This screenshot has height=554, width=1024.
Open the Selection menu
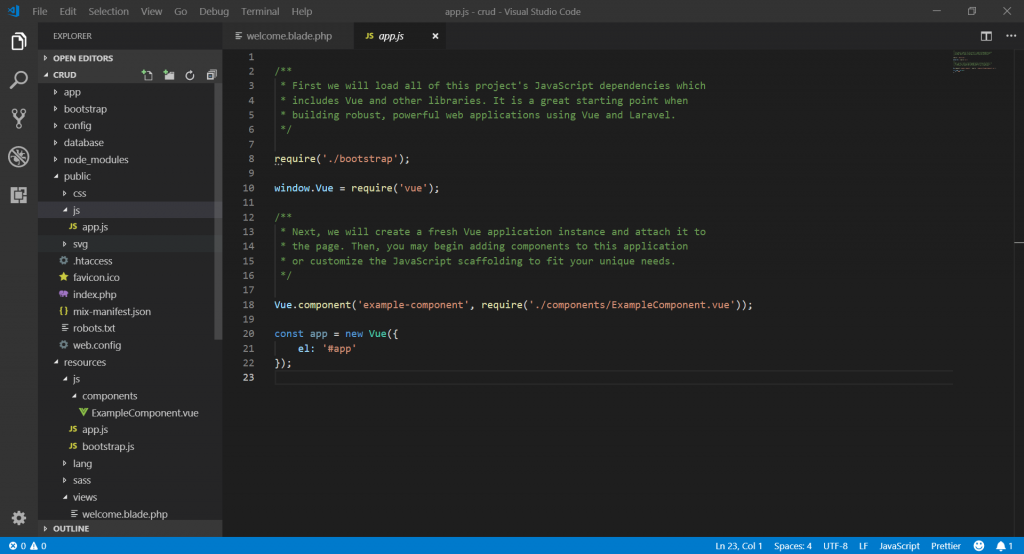click(108, 11)
